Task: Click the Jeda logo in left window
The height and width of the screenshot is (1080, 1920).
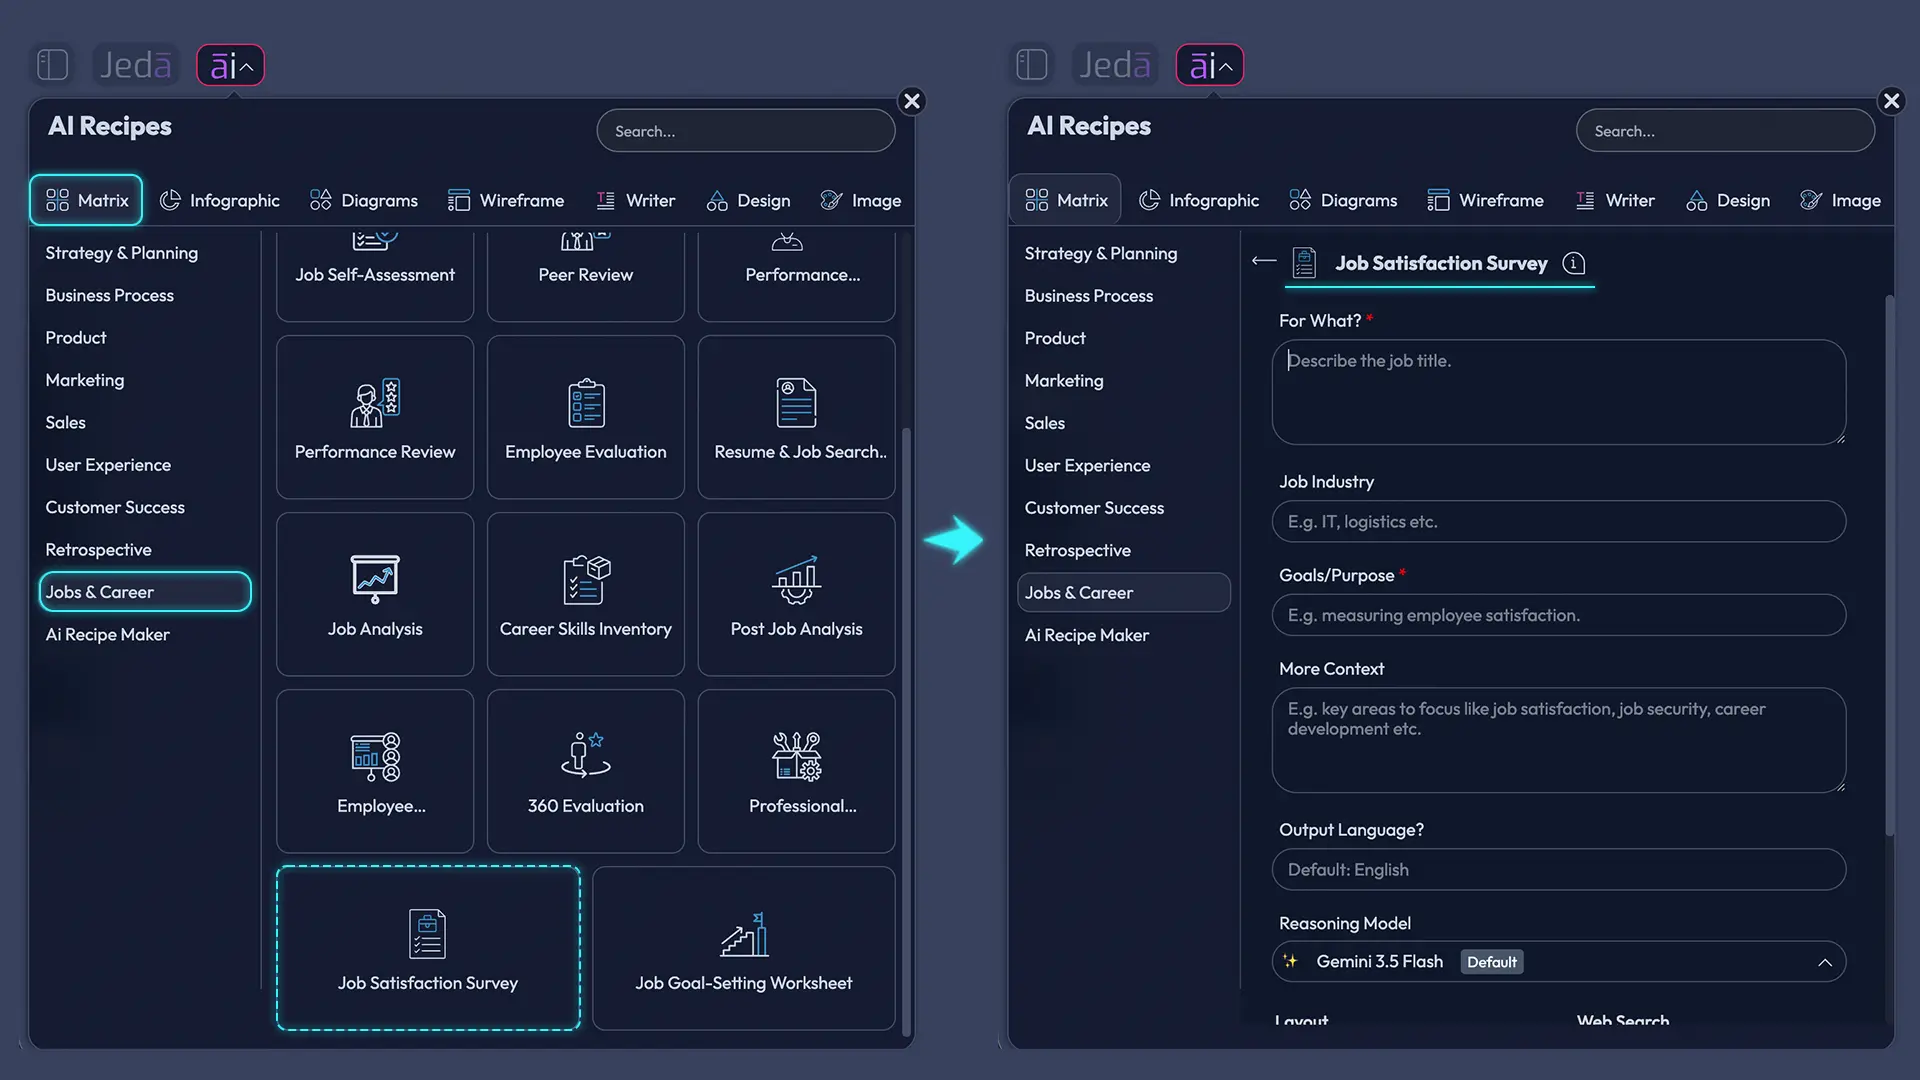Action: click(135, 65)
